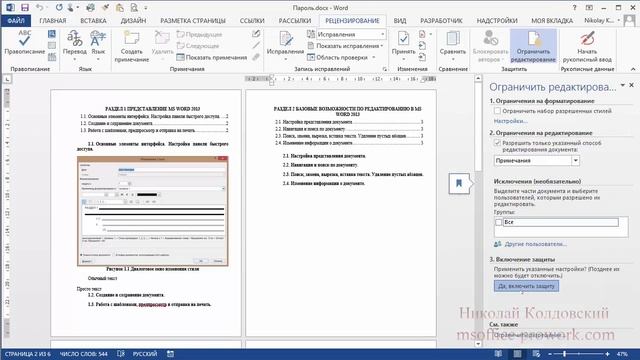Open the Исправления display mode dropdown
Image resolution: width=640 pixels, height=360 pixels.
(x=382, y=34)
